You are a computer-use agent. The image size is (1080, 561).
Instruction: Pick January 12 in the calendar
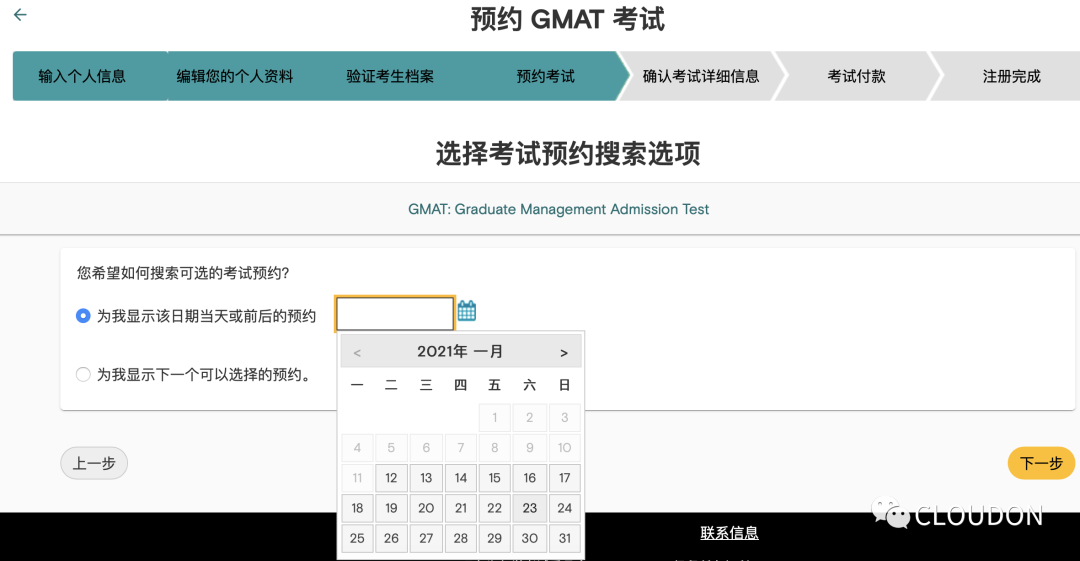pos(391,478)
